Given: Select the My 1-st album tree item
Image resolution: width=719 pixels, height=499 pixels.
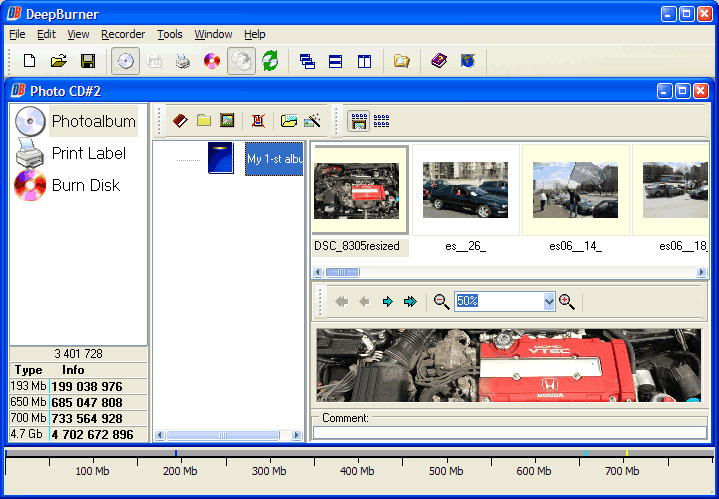Looking at the screenshot, I should (274, 159).
